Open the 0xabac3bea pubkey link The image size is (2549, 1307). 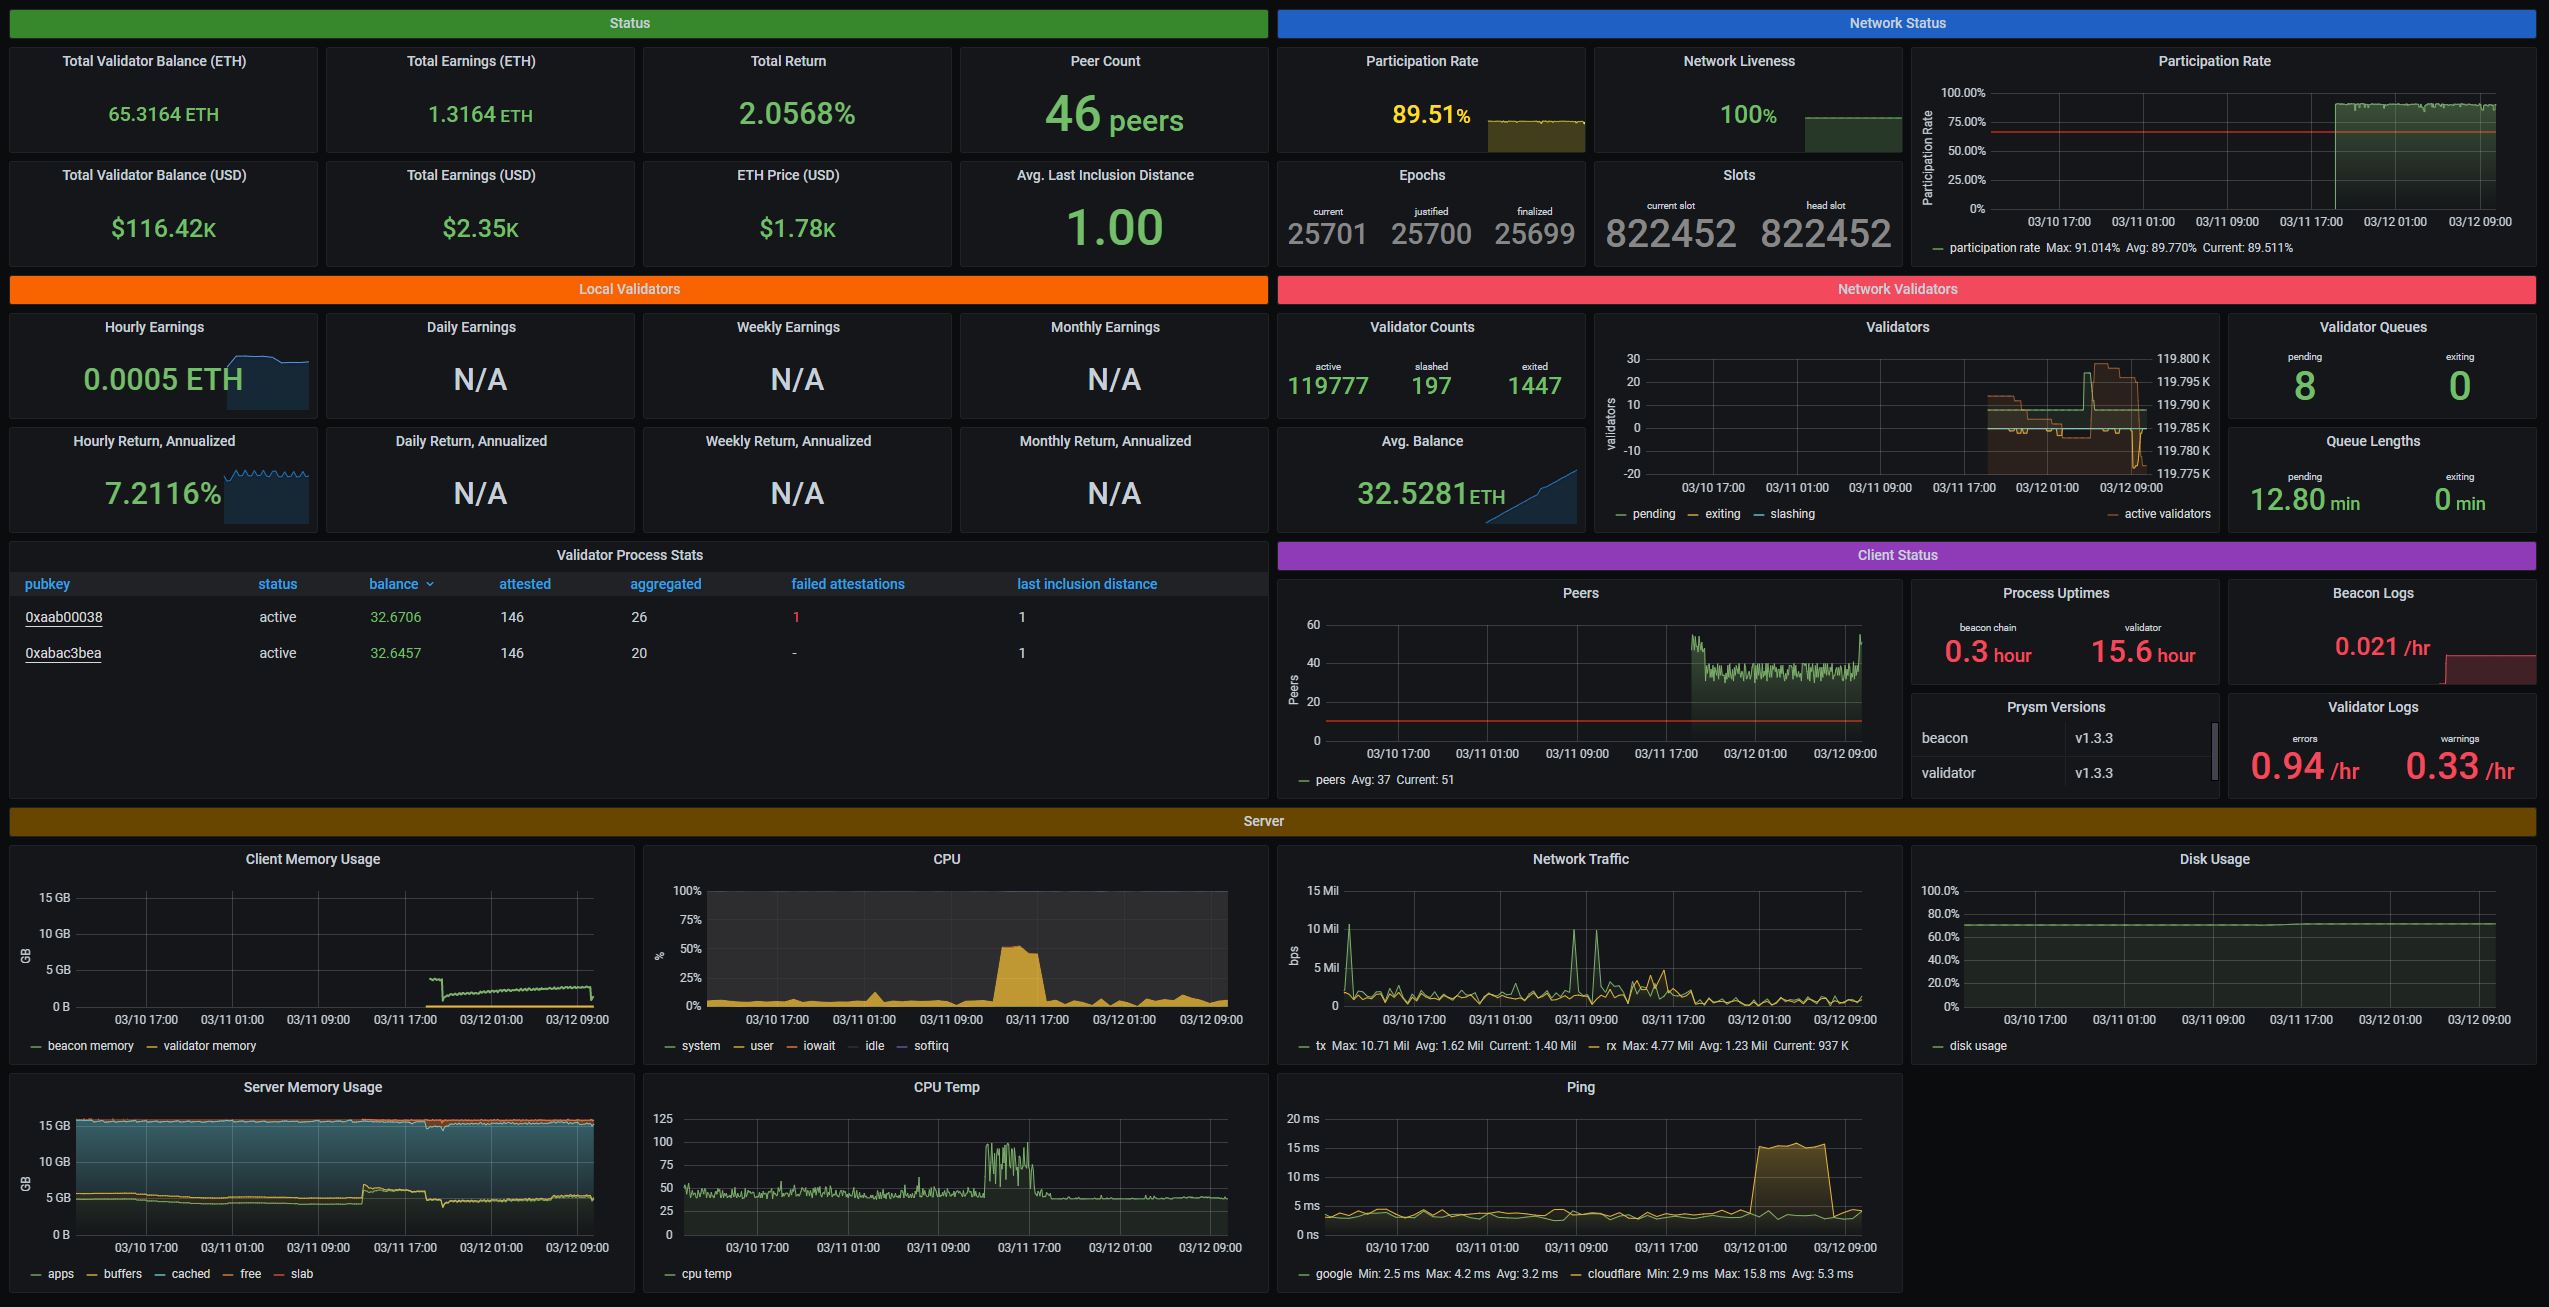[x=63, y=653]
